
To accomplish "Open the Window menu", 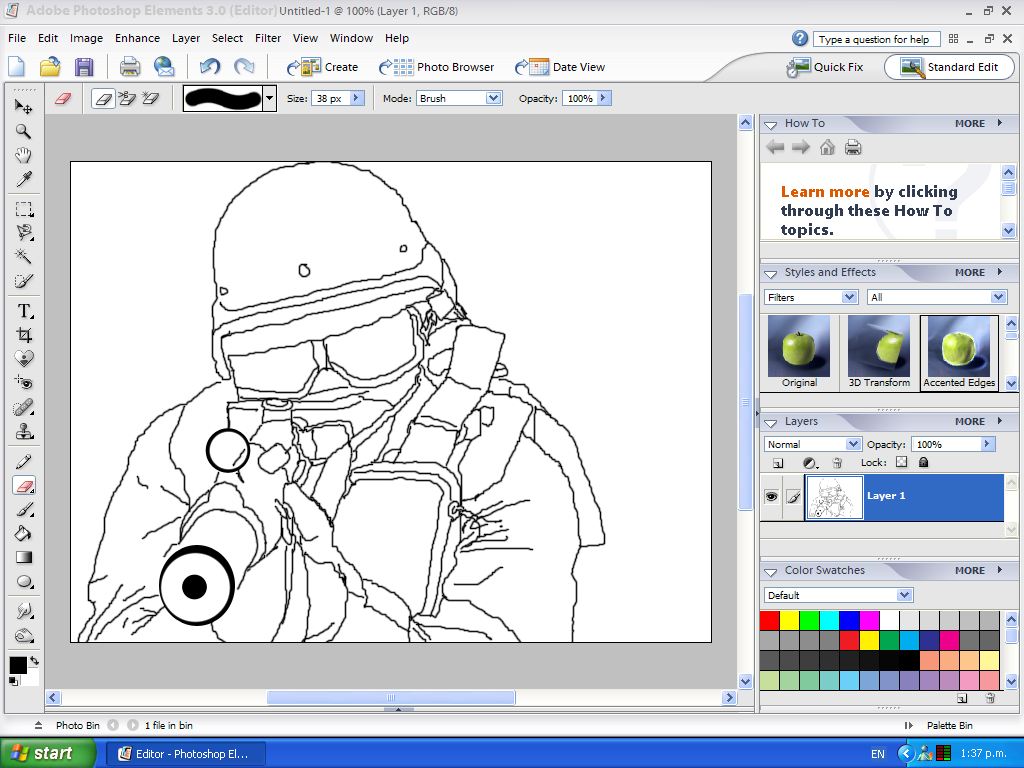I will click(x=351, y=38).
